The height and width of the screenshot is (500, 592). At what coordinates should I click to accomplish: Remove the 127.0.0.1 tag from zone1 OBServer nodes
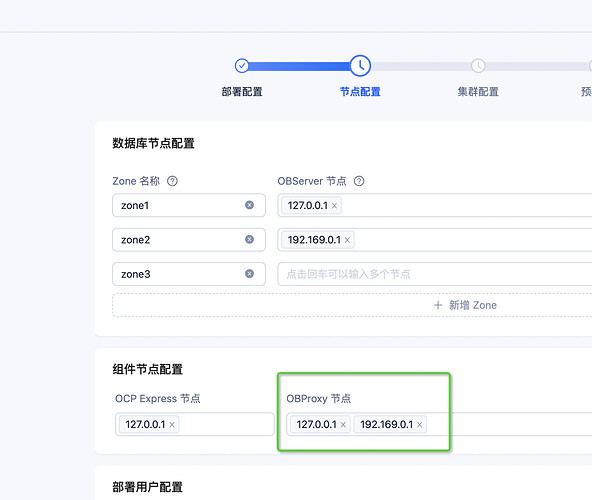coord(334,206)
